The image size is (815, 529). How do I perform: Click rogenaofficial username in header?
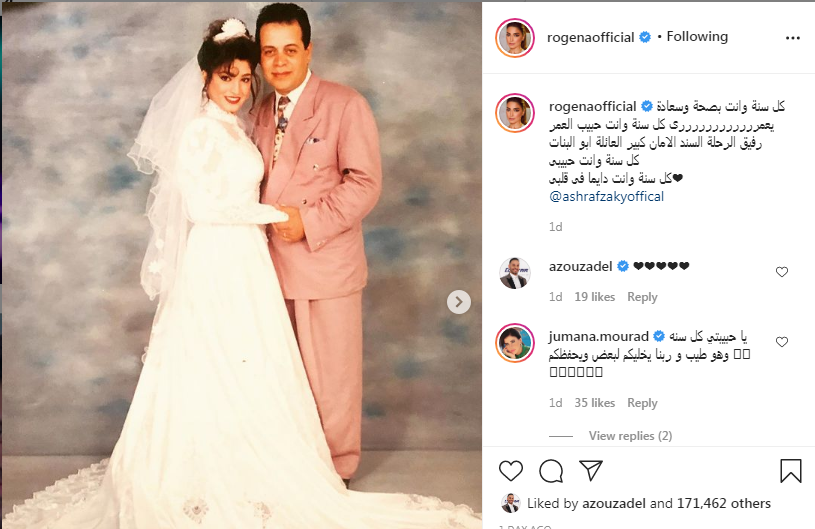590,37
